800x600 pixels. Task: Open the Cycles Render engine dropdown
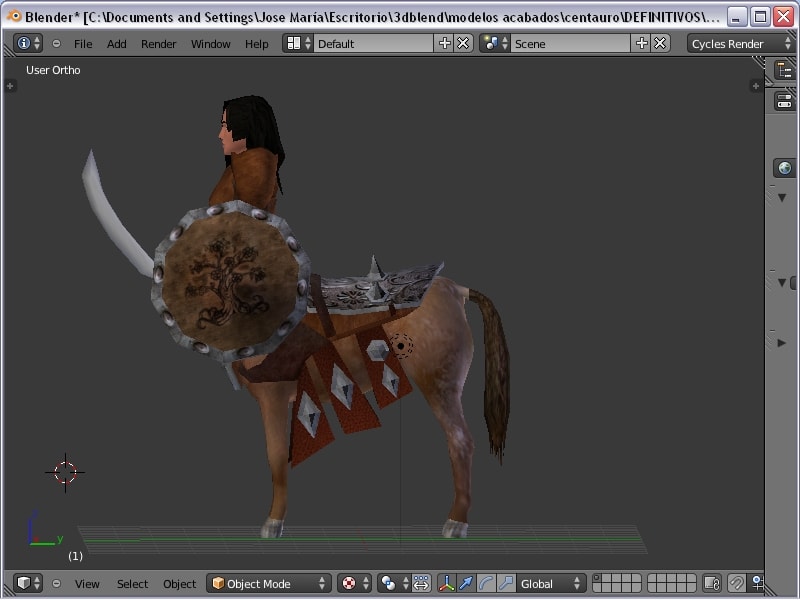point(740,43)
